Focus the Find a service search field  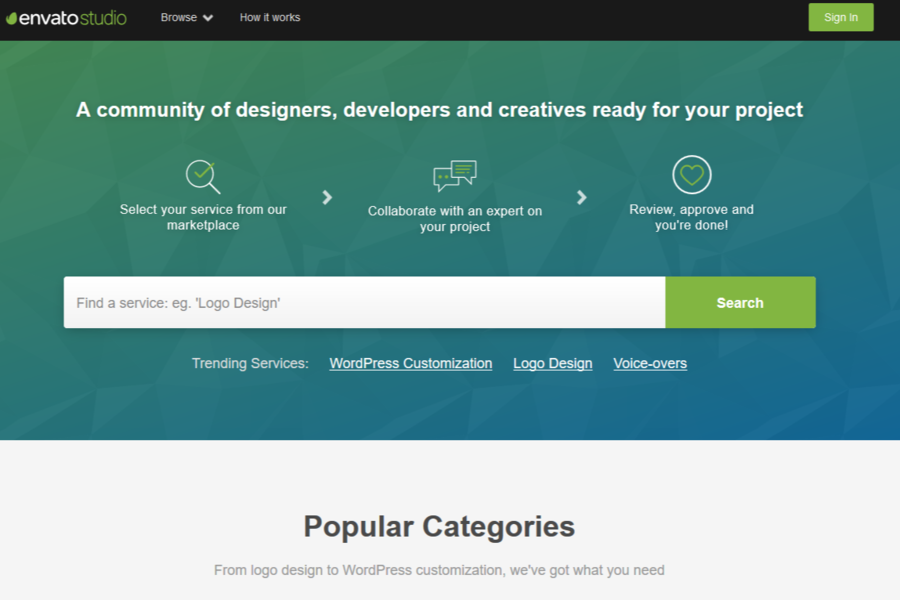pos(364,303)
